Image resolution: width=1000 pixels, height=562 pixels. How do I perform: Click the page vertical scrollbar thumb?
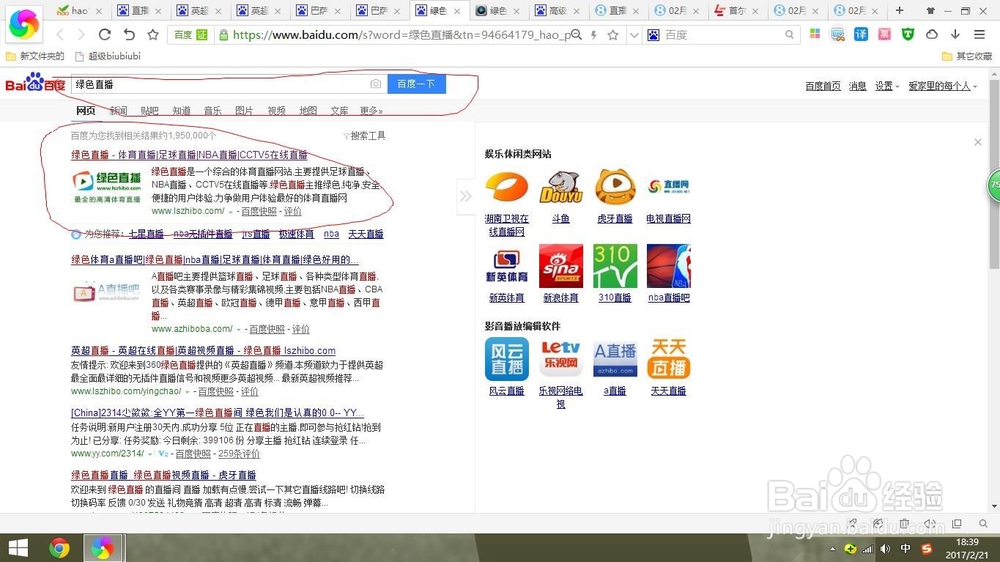pos(994,172)
